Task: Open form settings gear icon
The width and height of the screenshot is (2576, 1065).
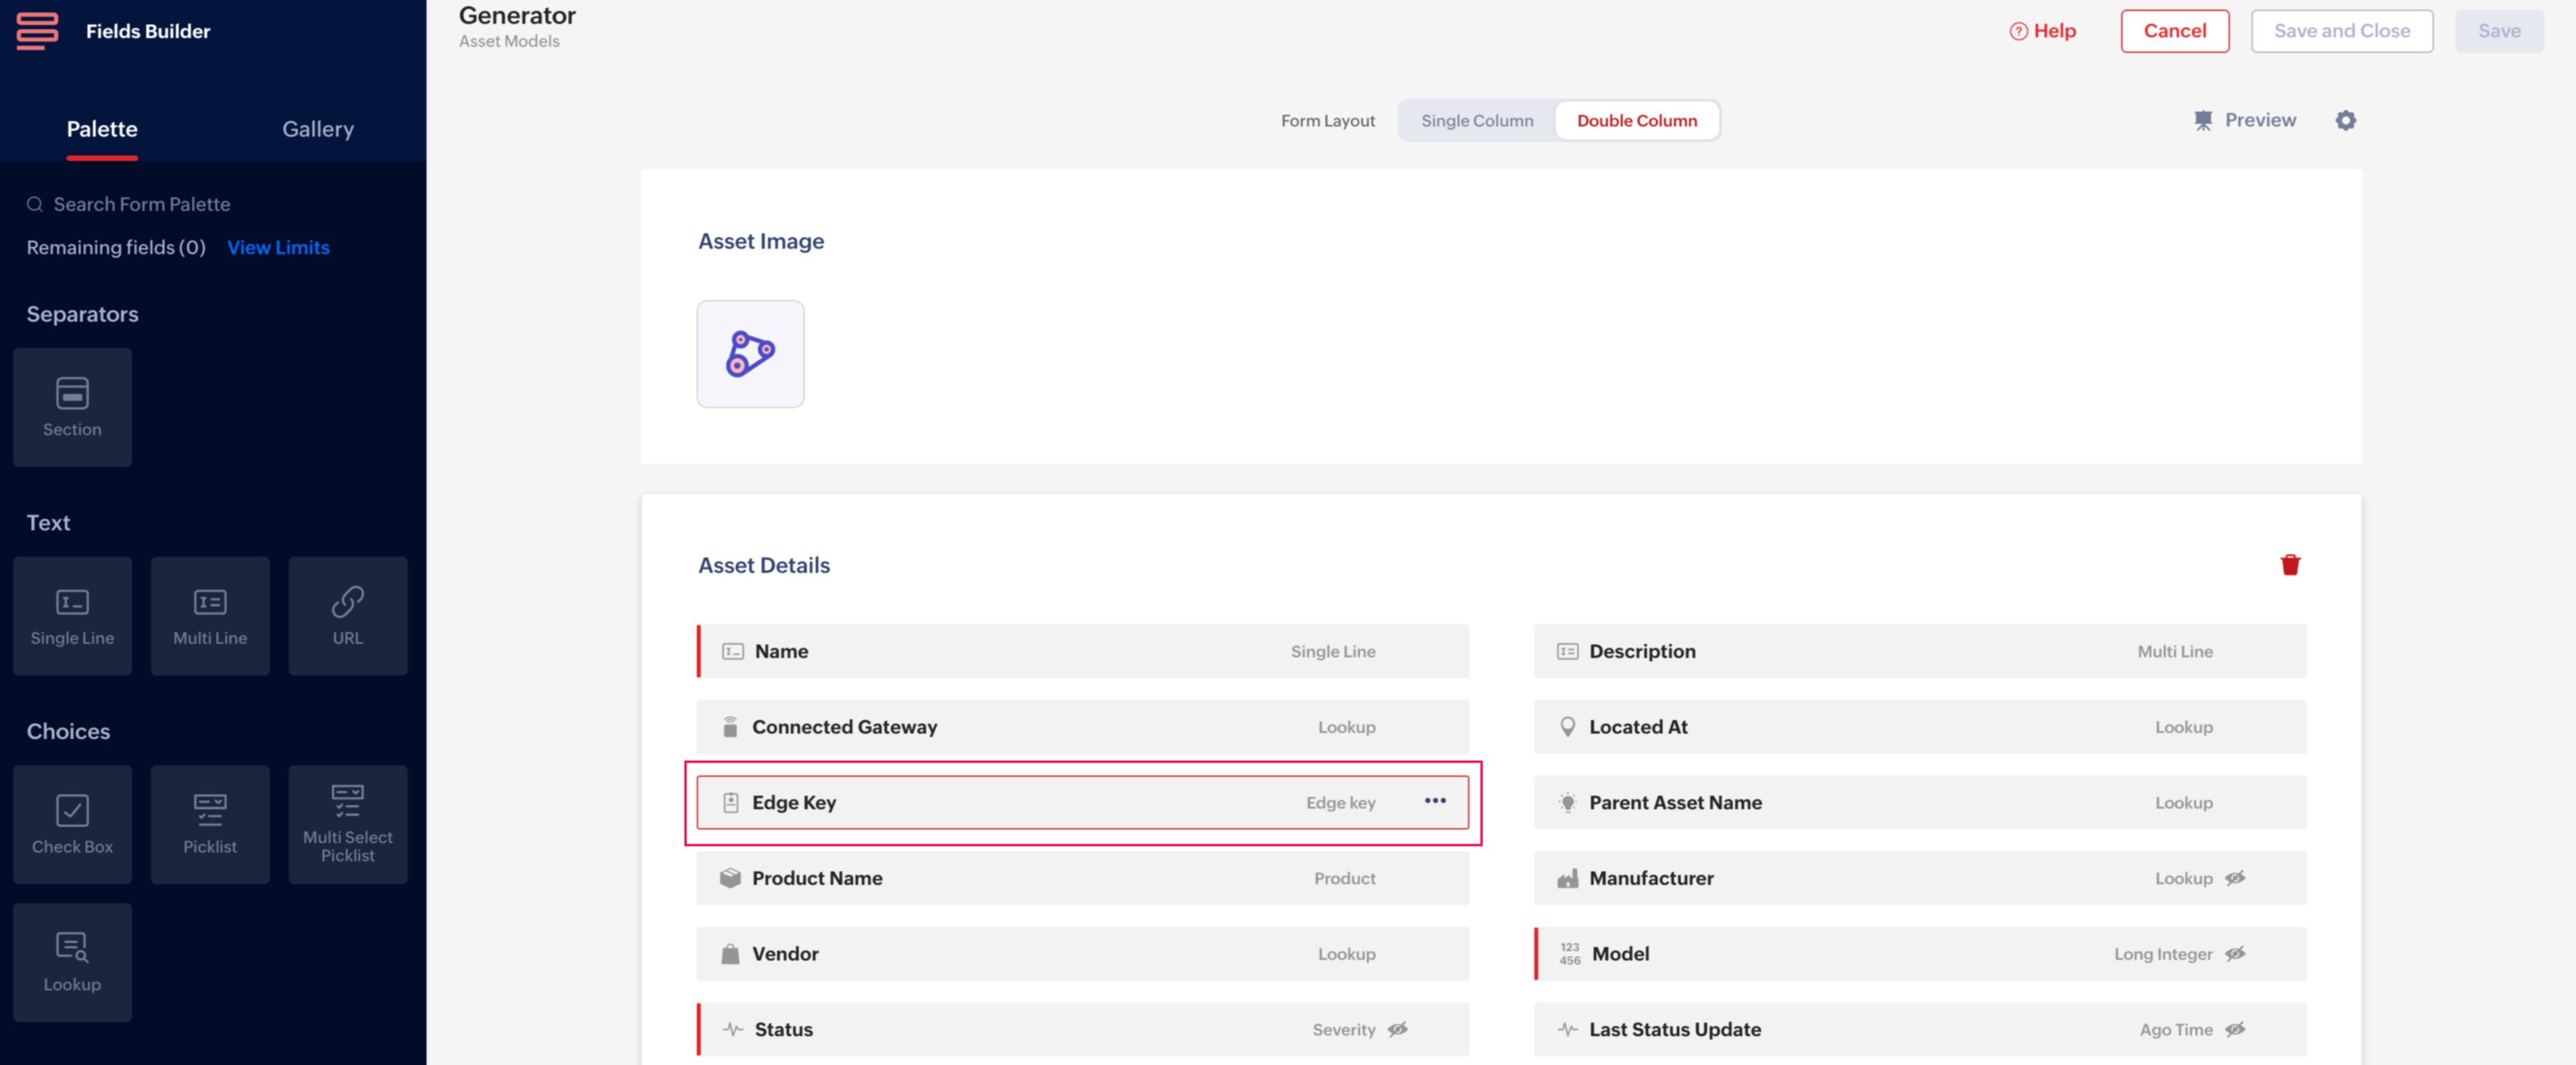Action: point(2345,120)
